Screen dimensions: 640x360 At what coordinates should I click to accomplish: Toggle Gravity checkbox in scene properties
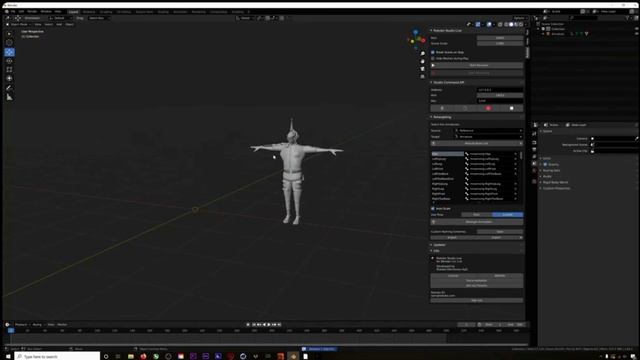[545, 164]
